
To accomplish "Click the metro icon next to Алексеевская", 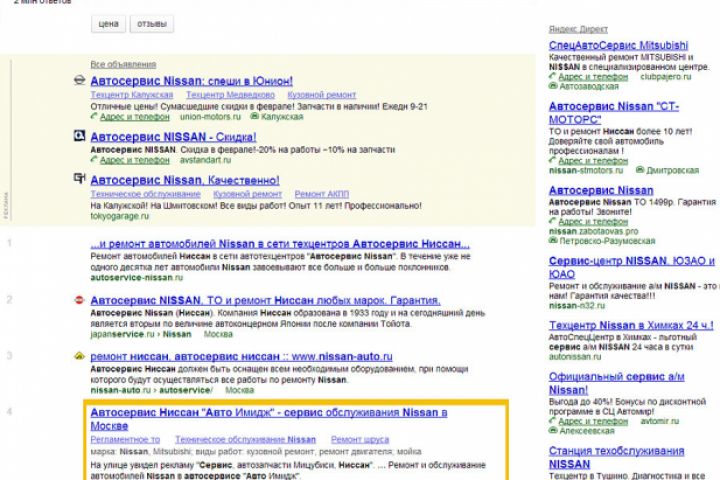I will 553,430.
